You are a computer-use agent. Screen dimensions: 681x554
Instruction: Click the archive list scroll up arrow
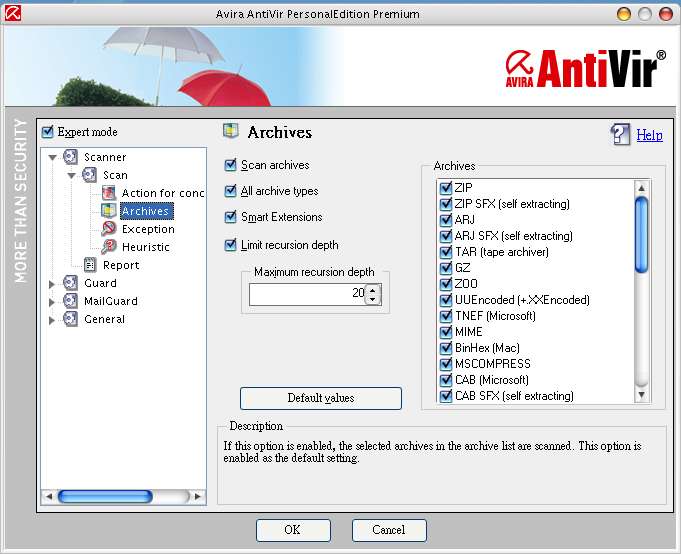641,188
